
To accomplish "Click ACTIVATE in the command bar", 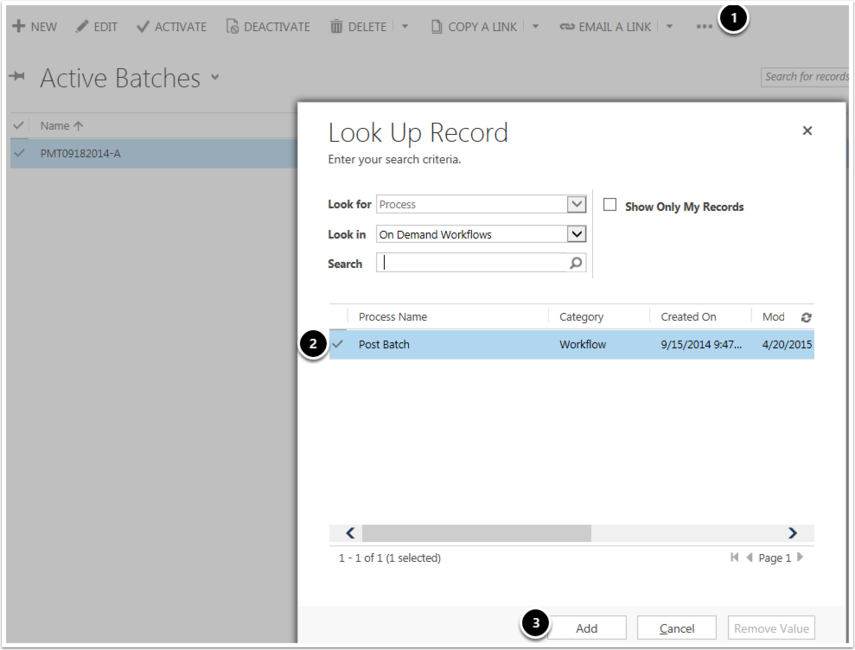I will (171, 27).
